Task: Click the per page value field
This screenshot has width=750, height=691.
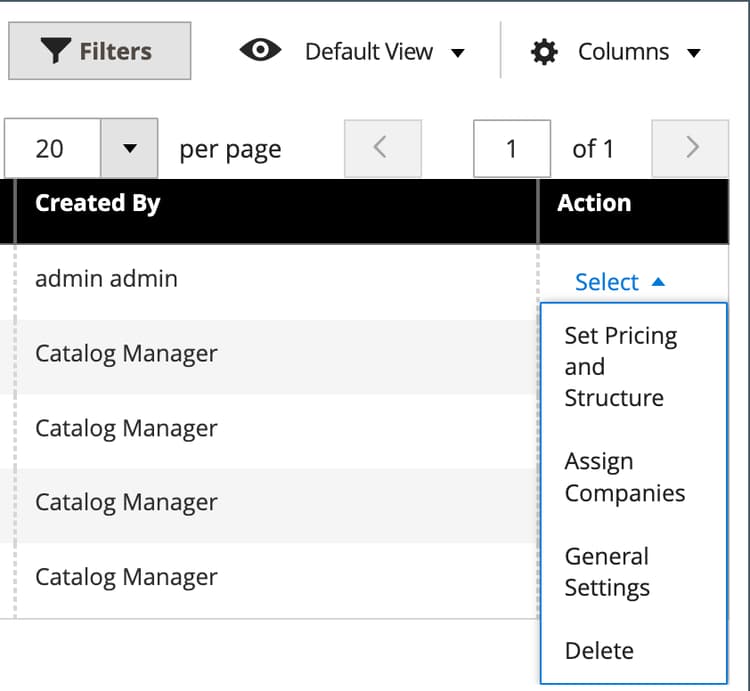Action: [x=51, y=149]
